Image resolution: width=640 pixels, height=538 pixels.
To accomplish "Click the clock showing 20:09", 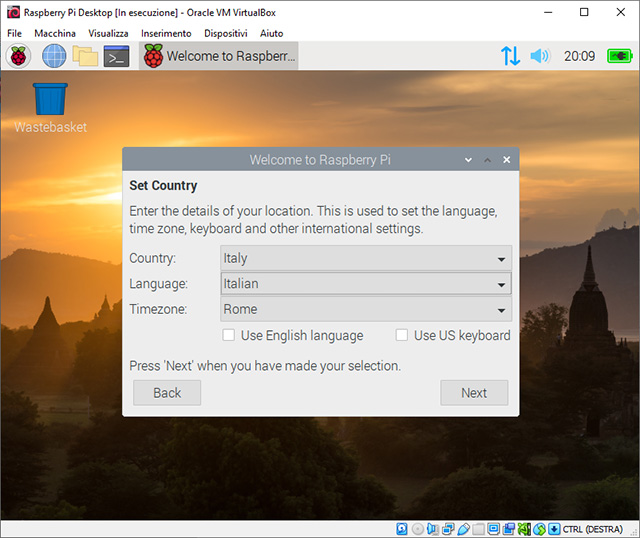I will pos(579,56).
